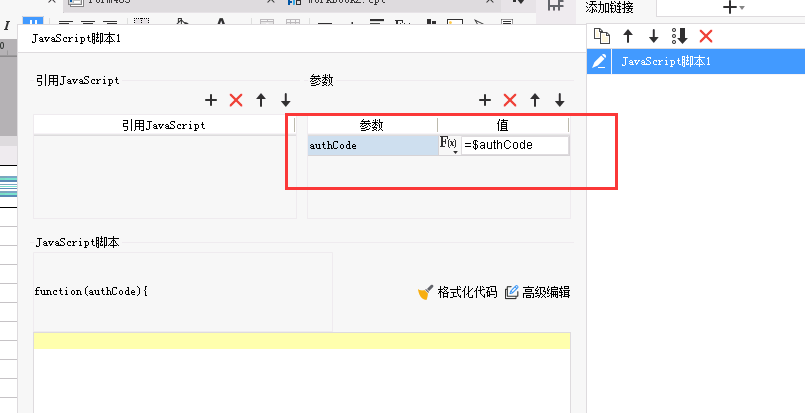
Task: Select the authCode parameter name cell
Action: [371, 145]
